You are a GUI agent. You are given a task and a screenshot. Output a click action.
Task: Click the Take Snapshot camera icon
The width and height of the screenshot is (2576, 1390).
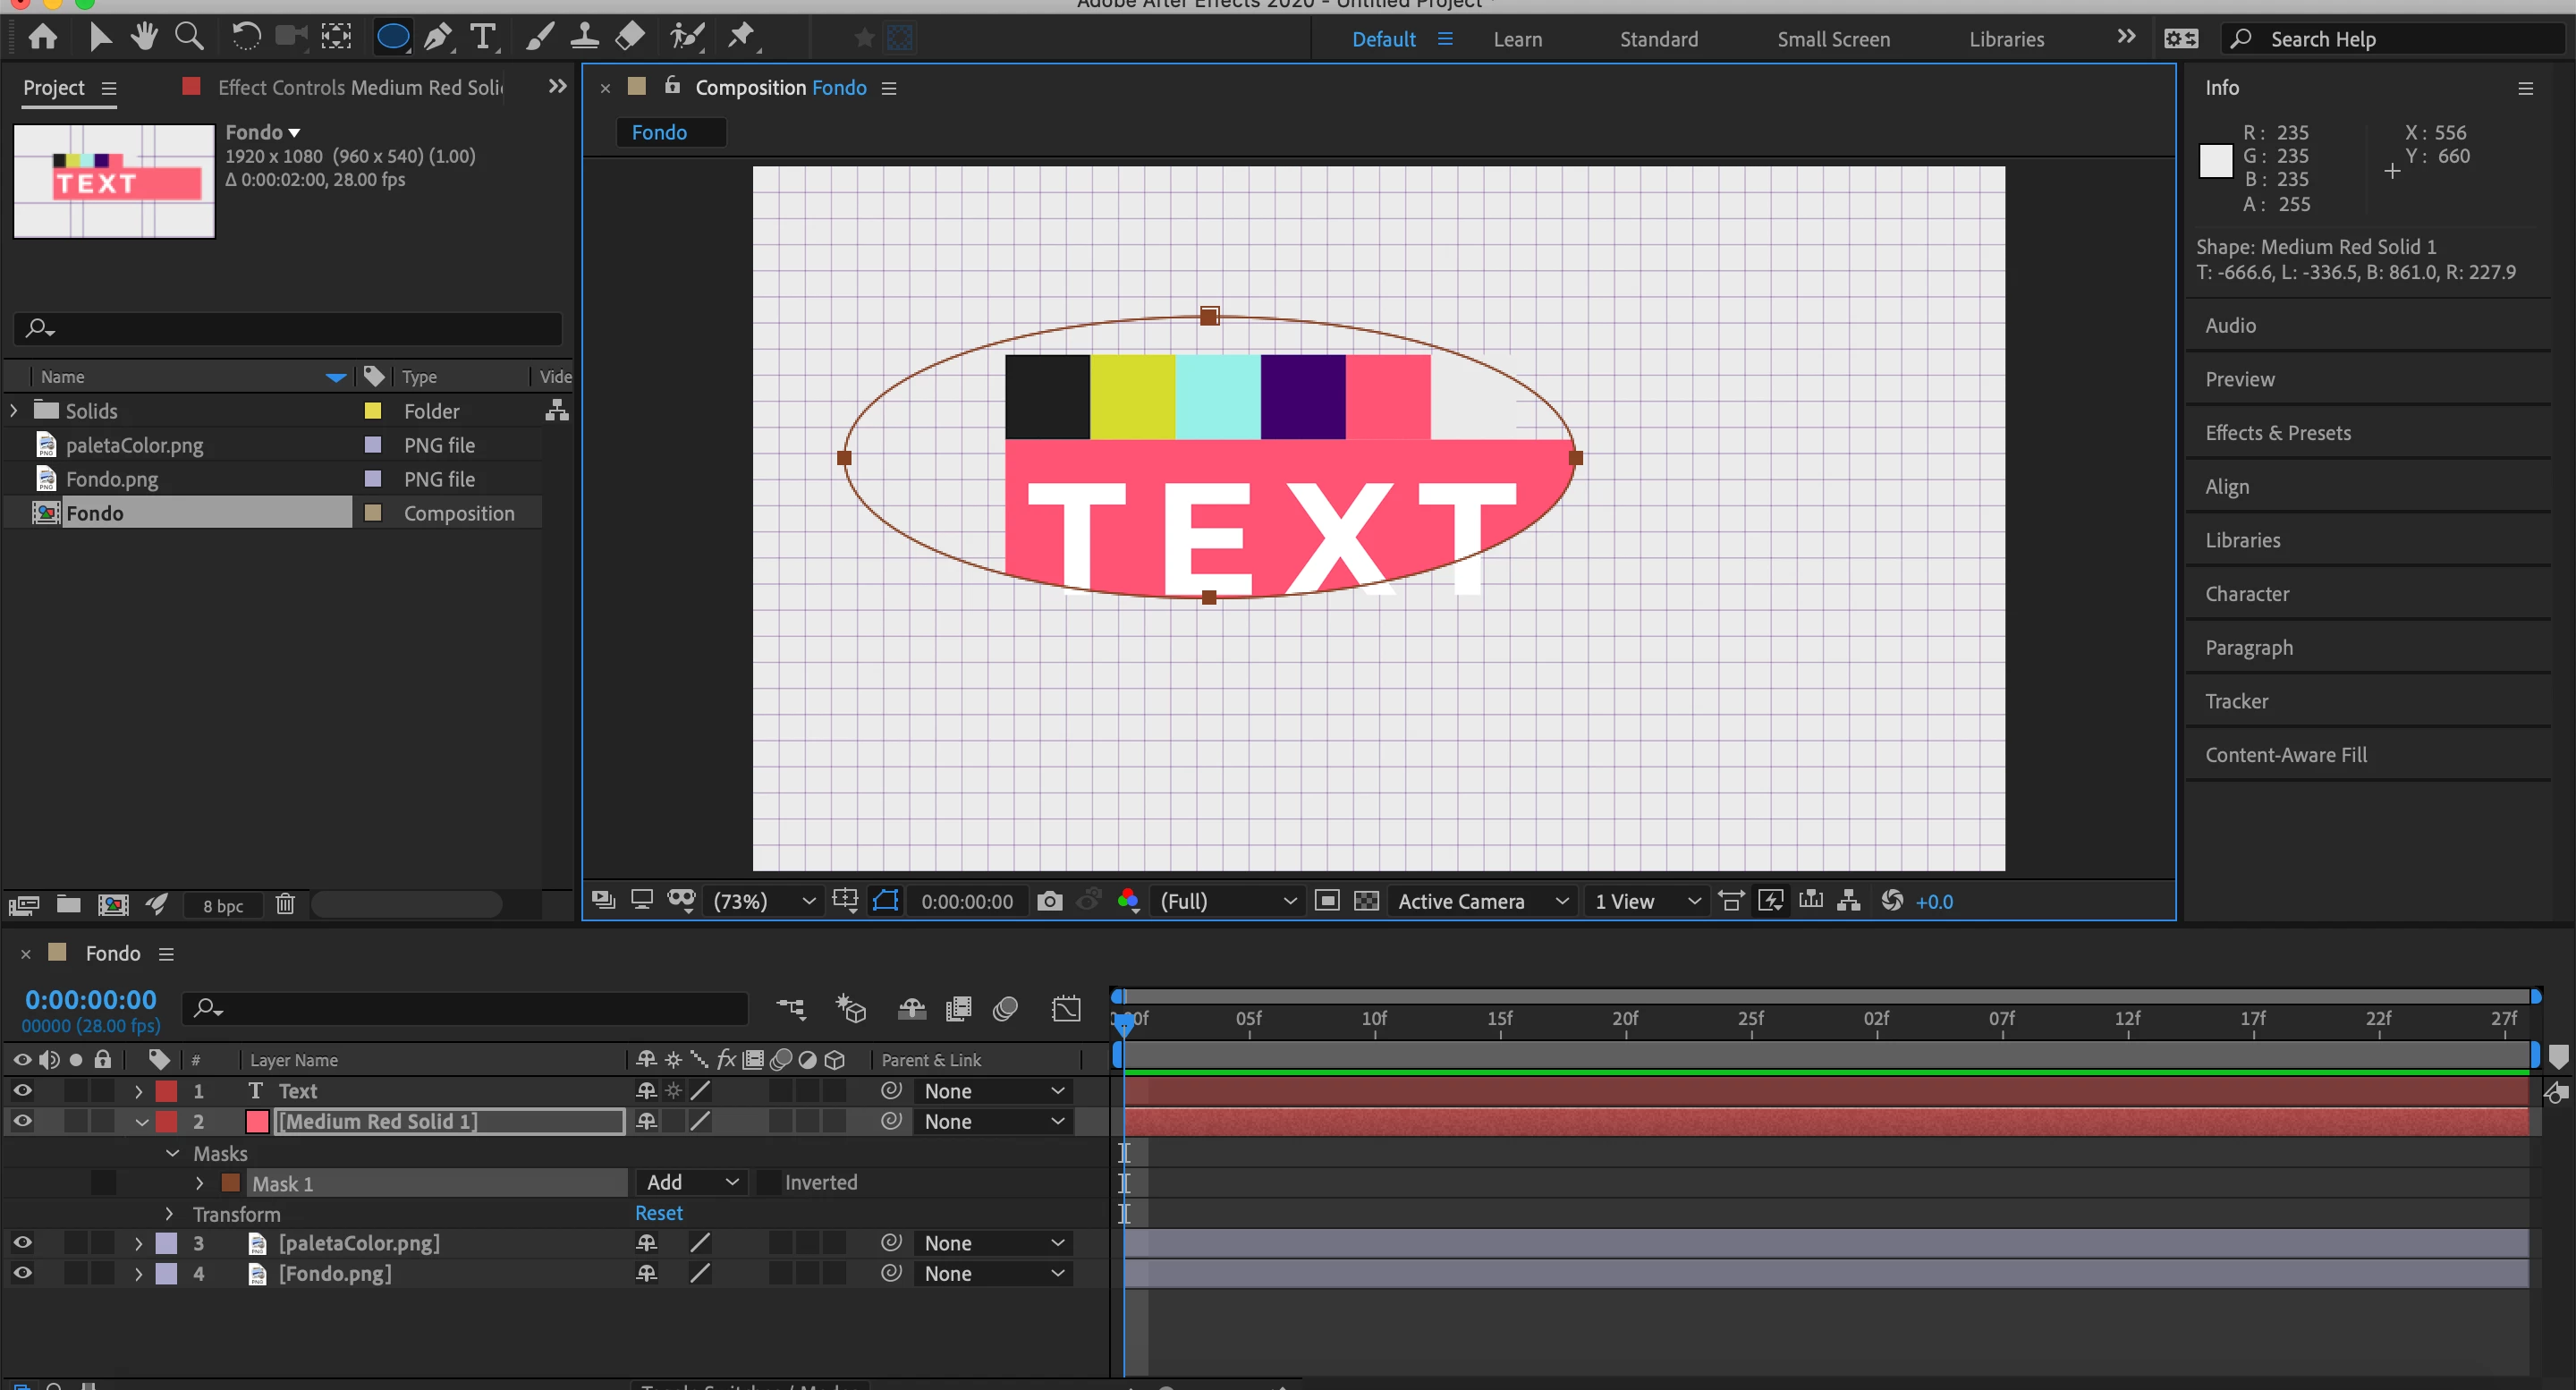(1049, 901)
